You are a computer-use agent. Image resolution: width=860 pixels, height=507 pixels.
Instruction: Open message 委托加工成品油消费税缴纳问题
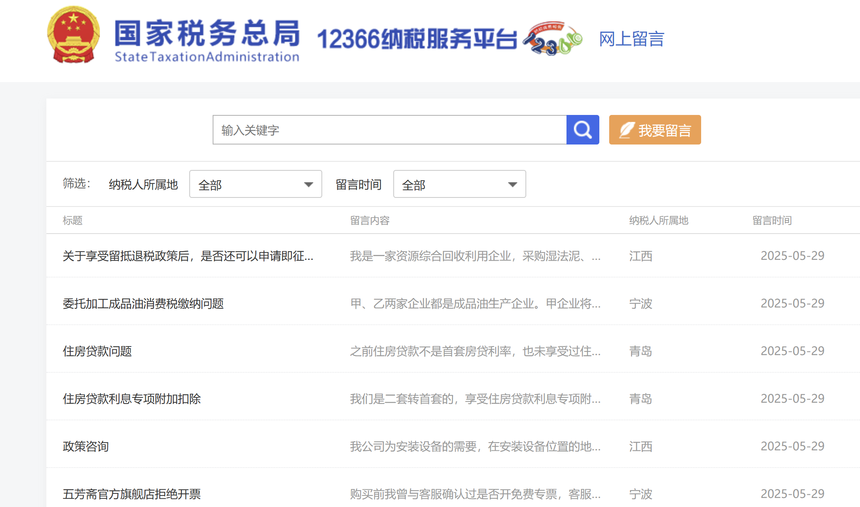(x=143, y=304)
